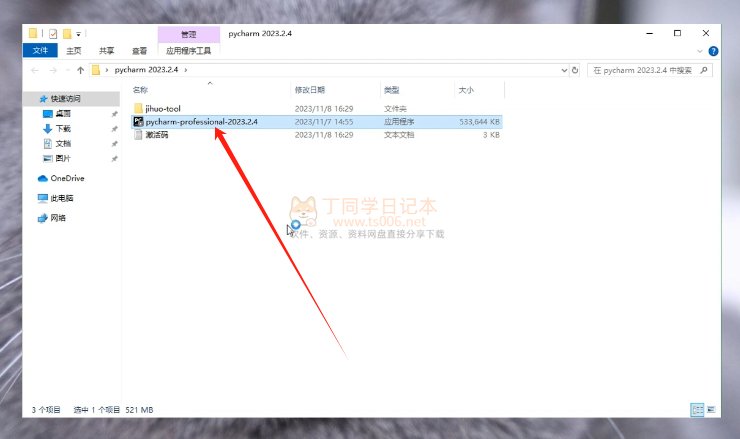Image resolution: width=740 pixels, height=439 pixels.
Task: Click pycharm 2023.2.4 breadcrumb in address bar
Action: coord(146,70)
